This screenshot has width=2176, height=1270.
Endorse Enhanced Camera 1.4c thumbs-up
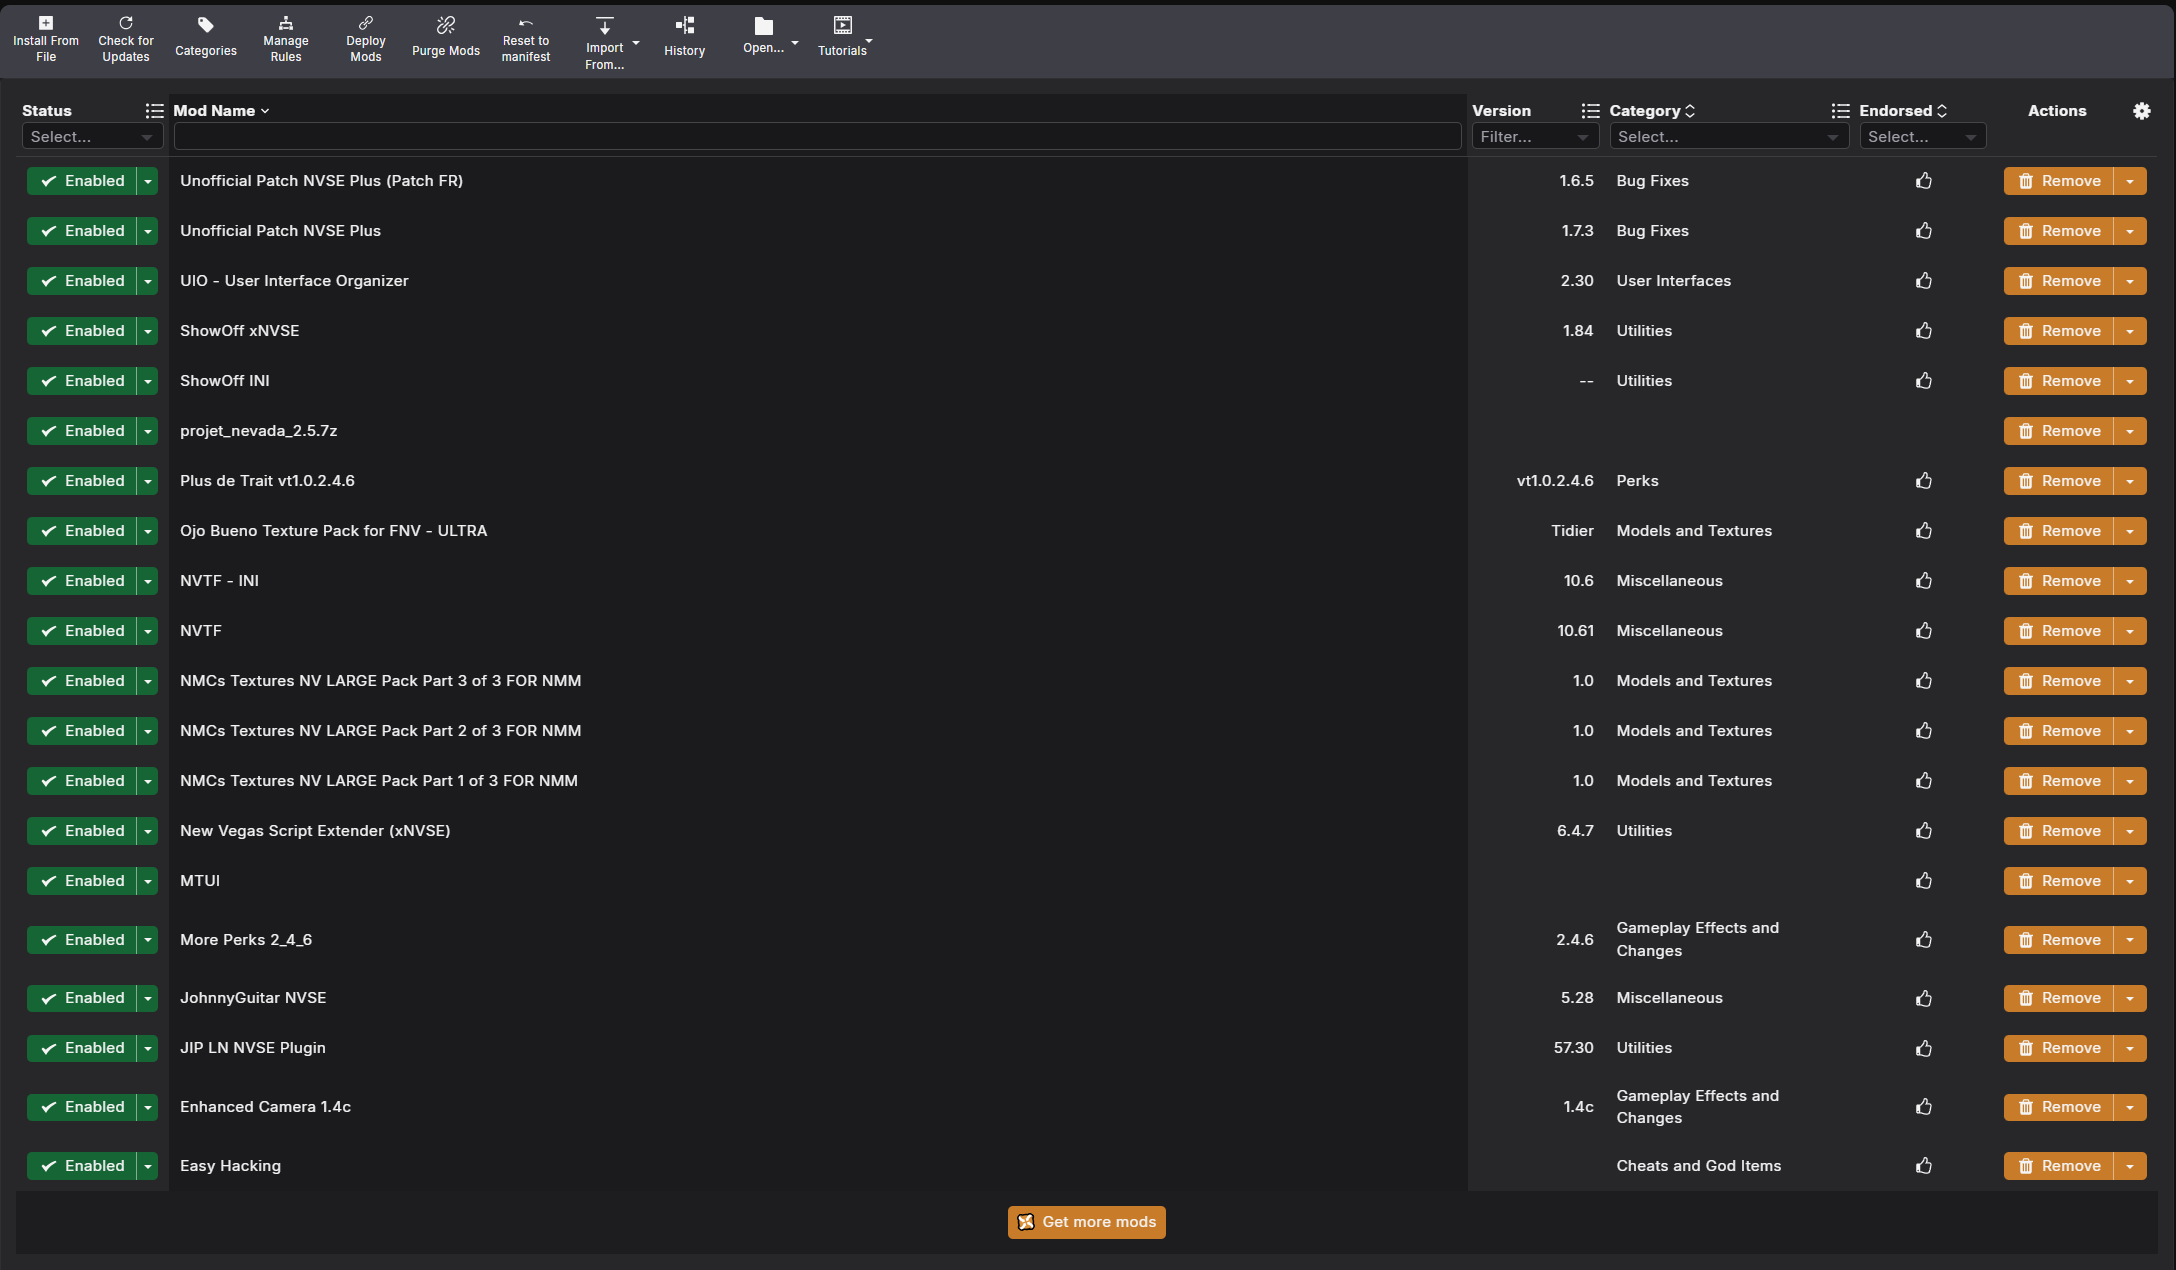click(1924, 1107)
